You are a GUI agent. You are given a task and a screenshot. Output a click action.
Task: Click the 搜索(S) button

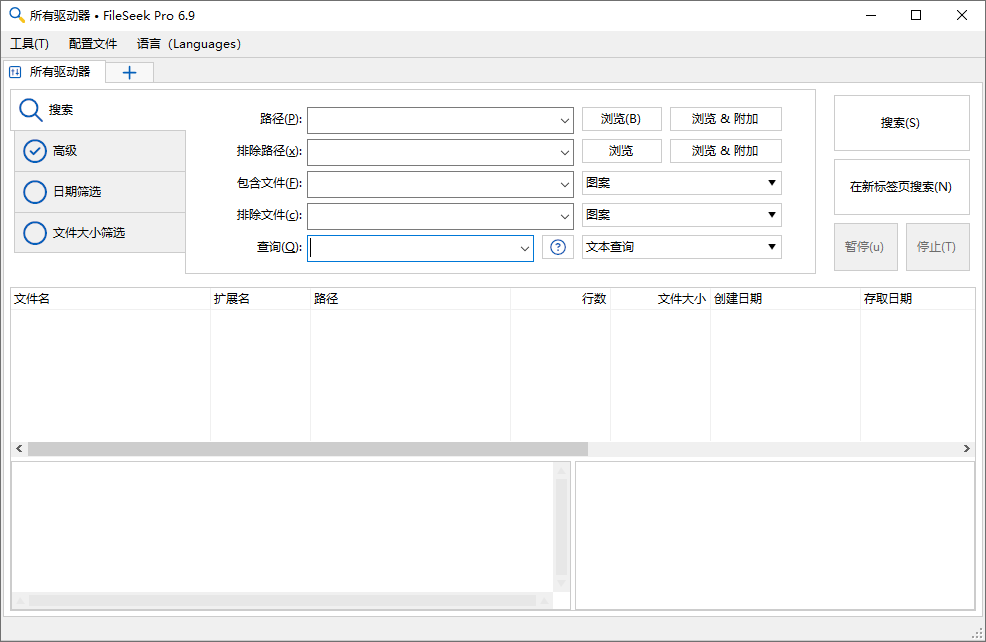(x=901, y=123)
